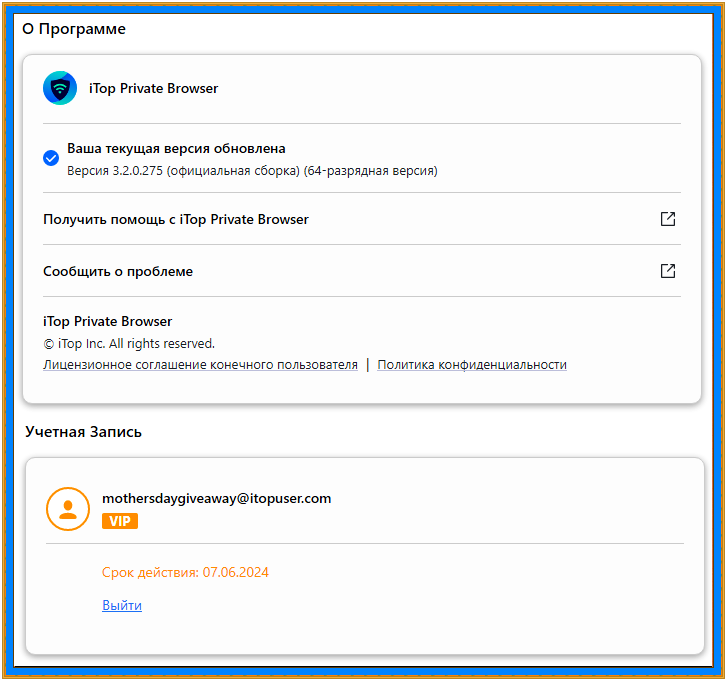Click 'Ваша текущая версия обновлена' text
Image resolution: width=726 pixels, height=680 pixels.
click(176, 149)
